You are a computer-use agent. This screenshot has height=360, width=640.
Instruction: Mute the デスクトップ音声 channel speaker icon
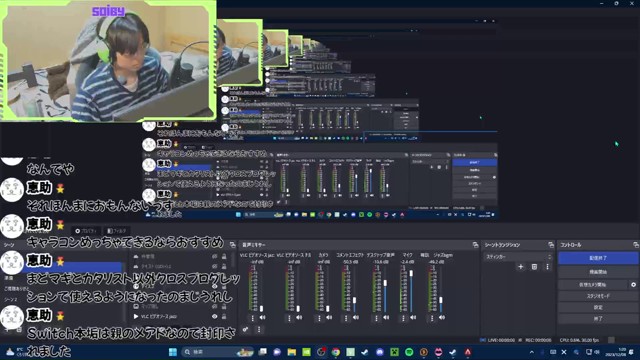click(386, 318)
